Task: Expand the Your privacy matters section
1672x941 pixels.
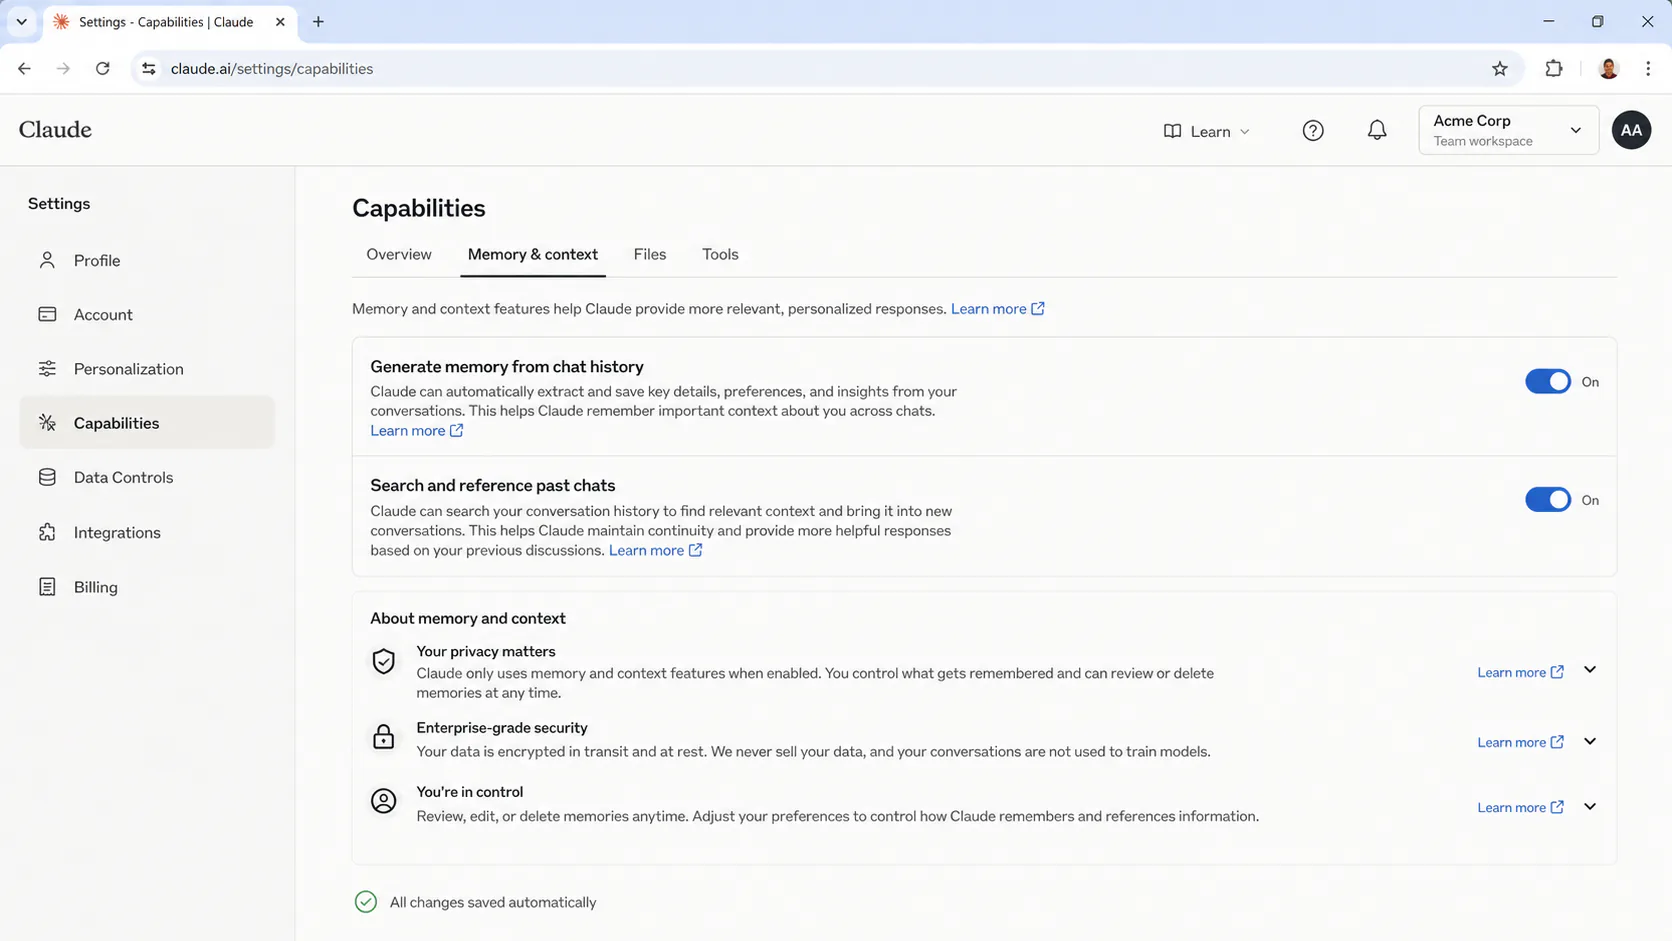Action: pos(1590,670)
